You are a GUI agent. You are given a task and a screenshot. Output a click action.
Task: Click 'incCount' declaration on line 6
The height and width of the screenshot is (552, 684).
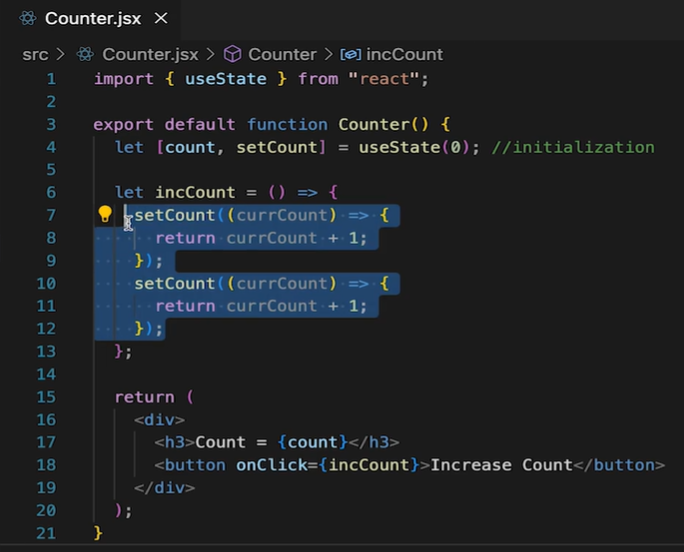click(195, 192)
